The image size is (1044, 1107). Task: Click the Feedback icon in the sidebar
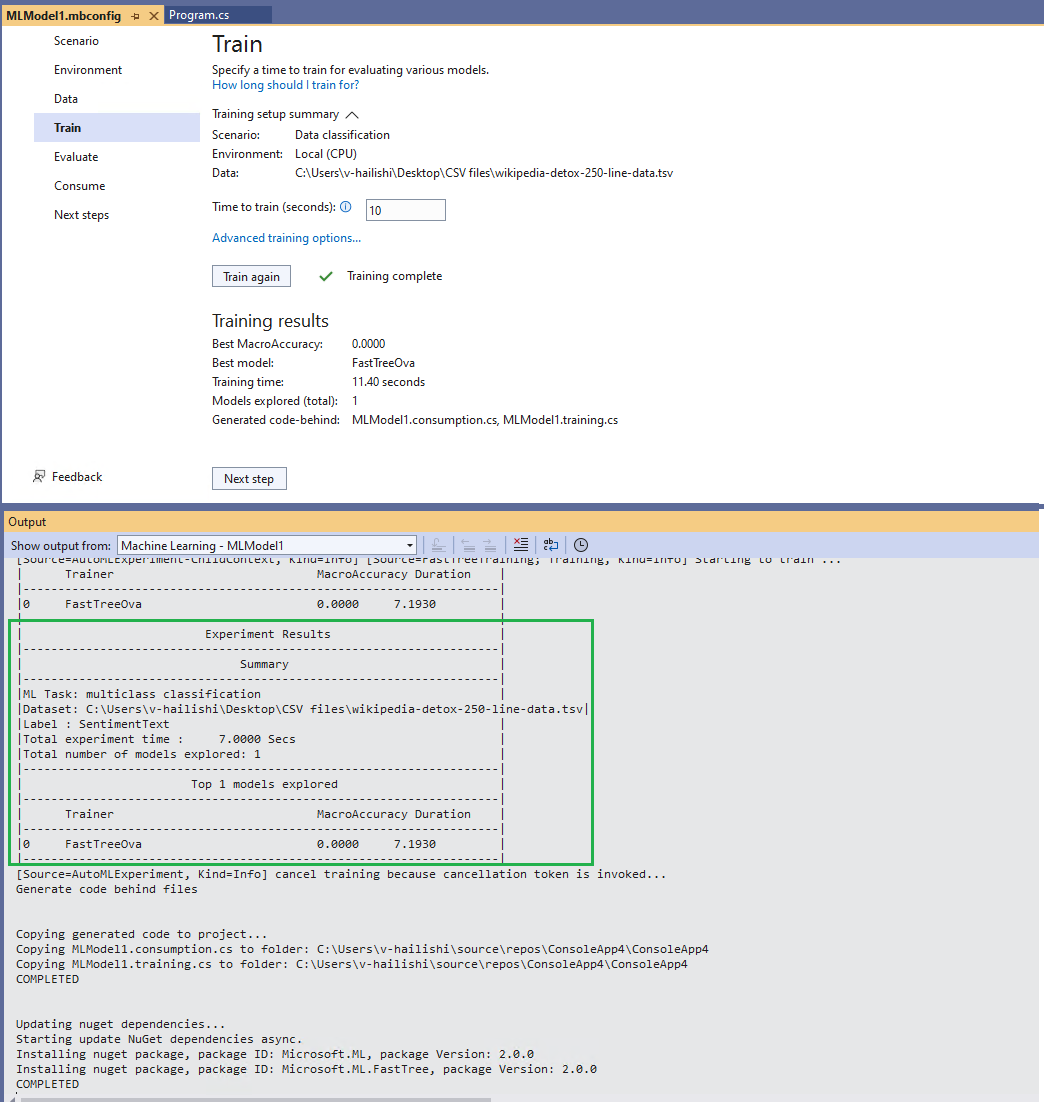(x=39, y=476)
